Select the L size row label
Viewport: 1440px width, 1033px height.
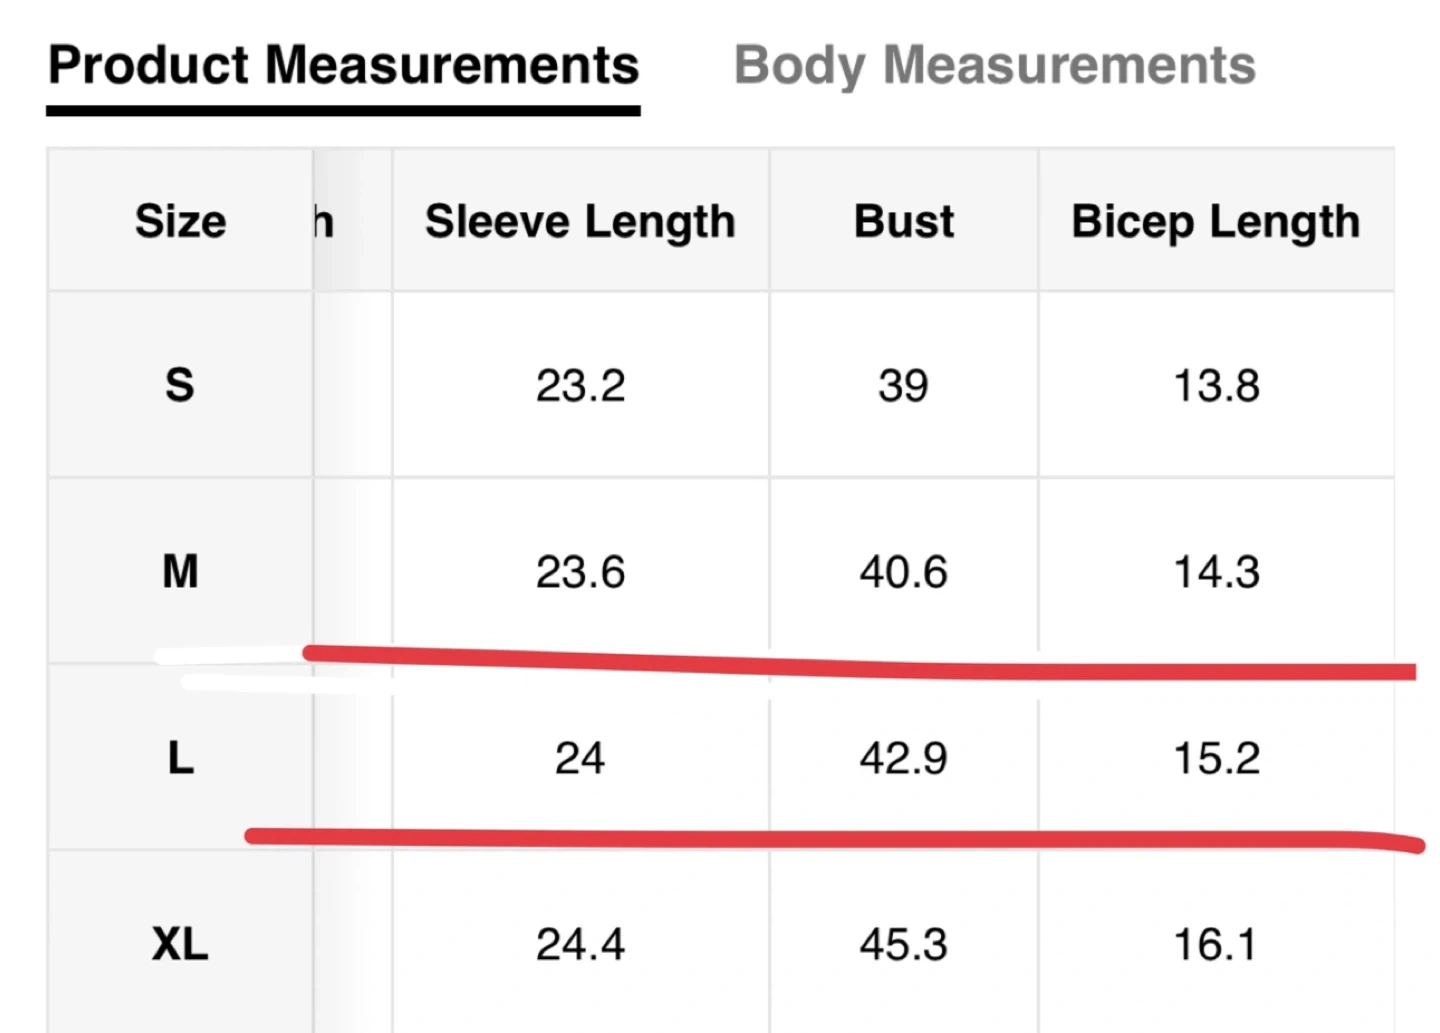pos(180,758)
